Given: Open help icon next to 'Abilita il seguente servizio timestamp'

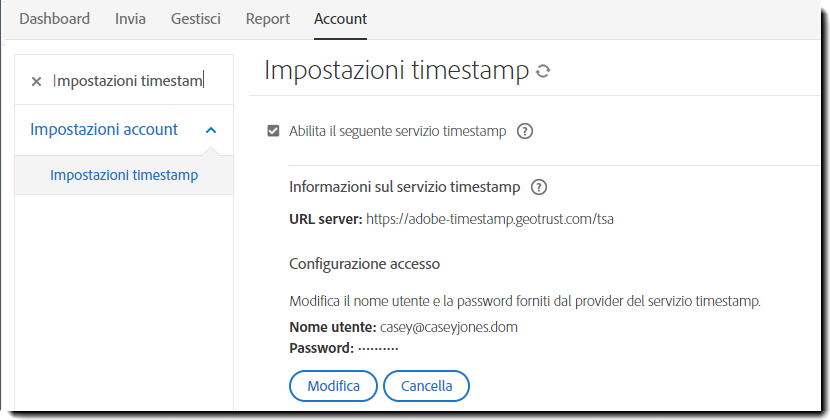Looking at the screenshot, I should click(x=525, y=131).
